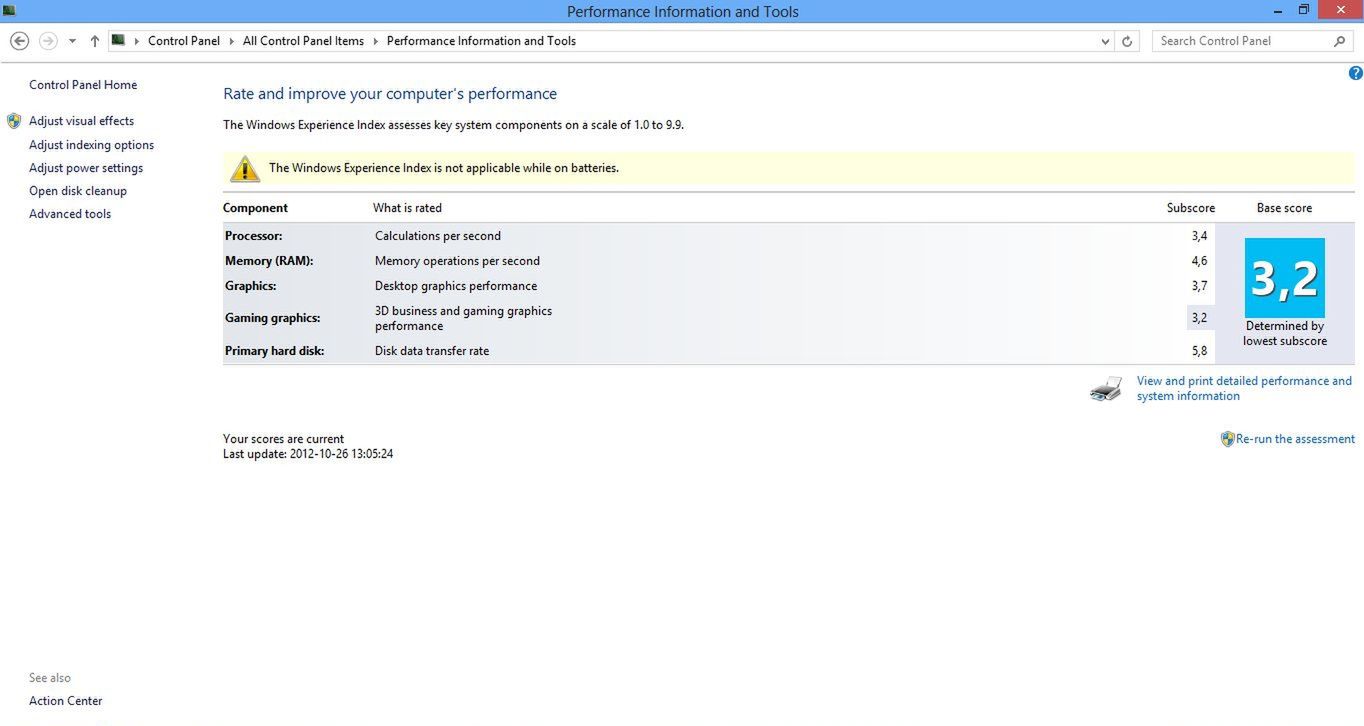Open Advanced tools
The image size is (1364, 726).
point(70,214)
